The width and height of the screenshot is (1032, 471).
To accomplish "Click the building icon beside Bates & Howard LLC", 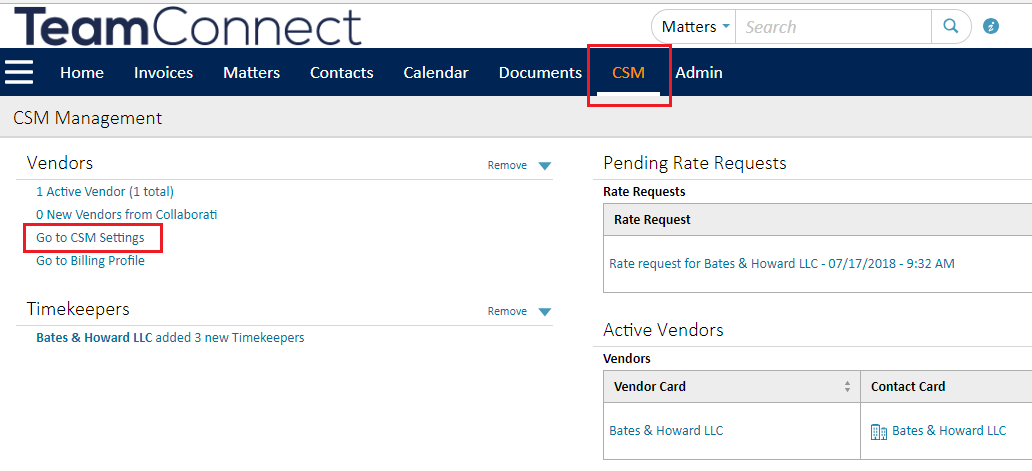I will [879, 432].
